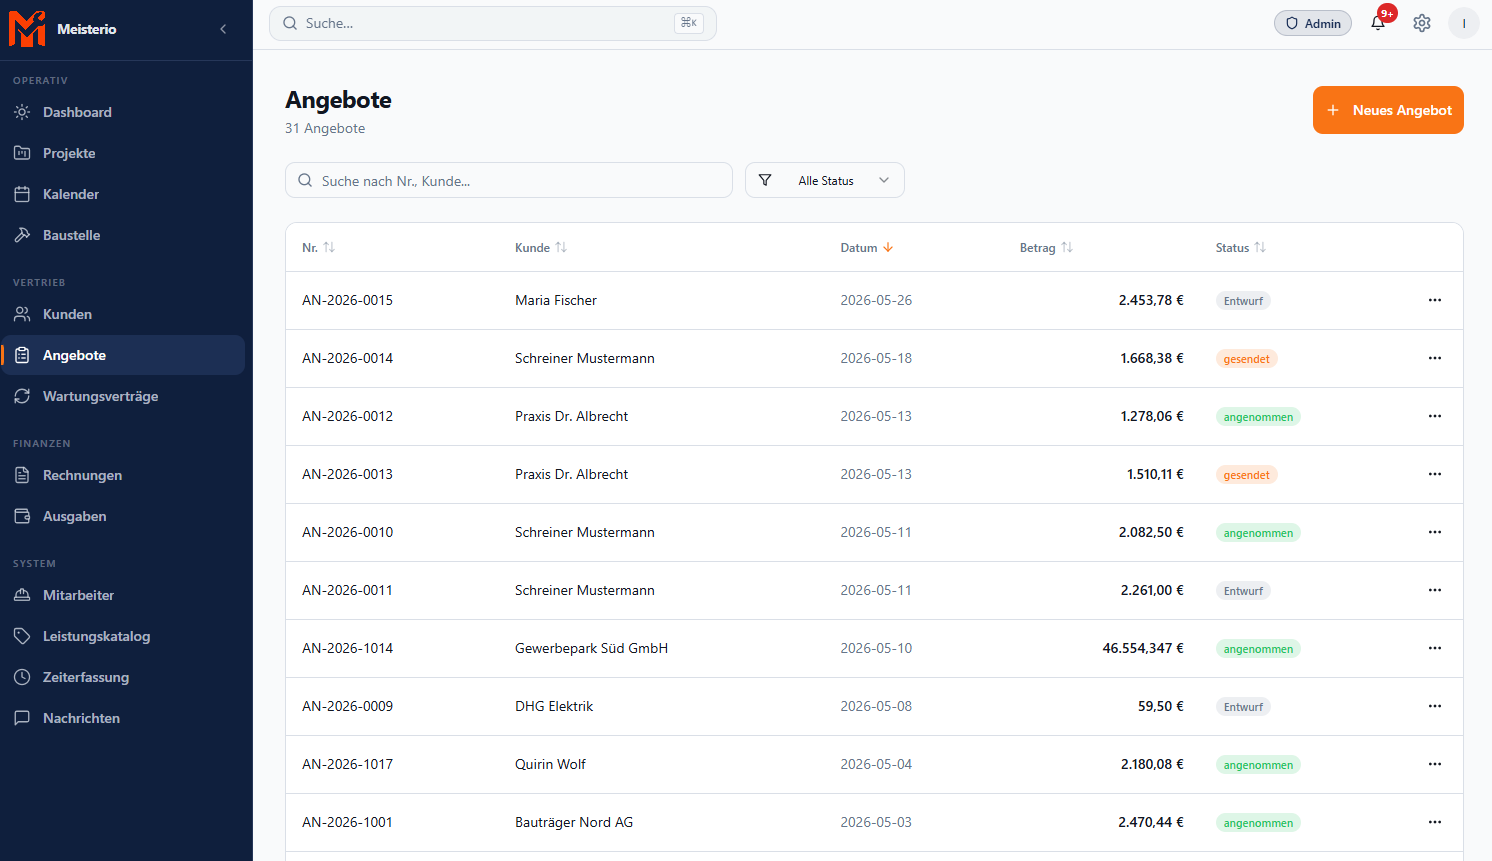This screenshot has width=1492, height=861.
Task: Open actions menu for AN-2026-0014
Action: [x=1435, y=358]
